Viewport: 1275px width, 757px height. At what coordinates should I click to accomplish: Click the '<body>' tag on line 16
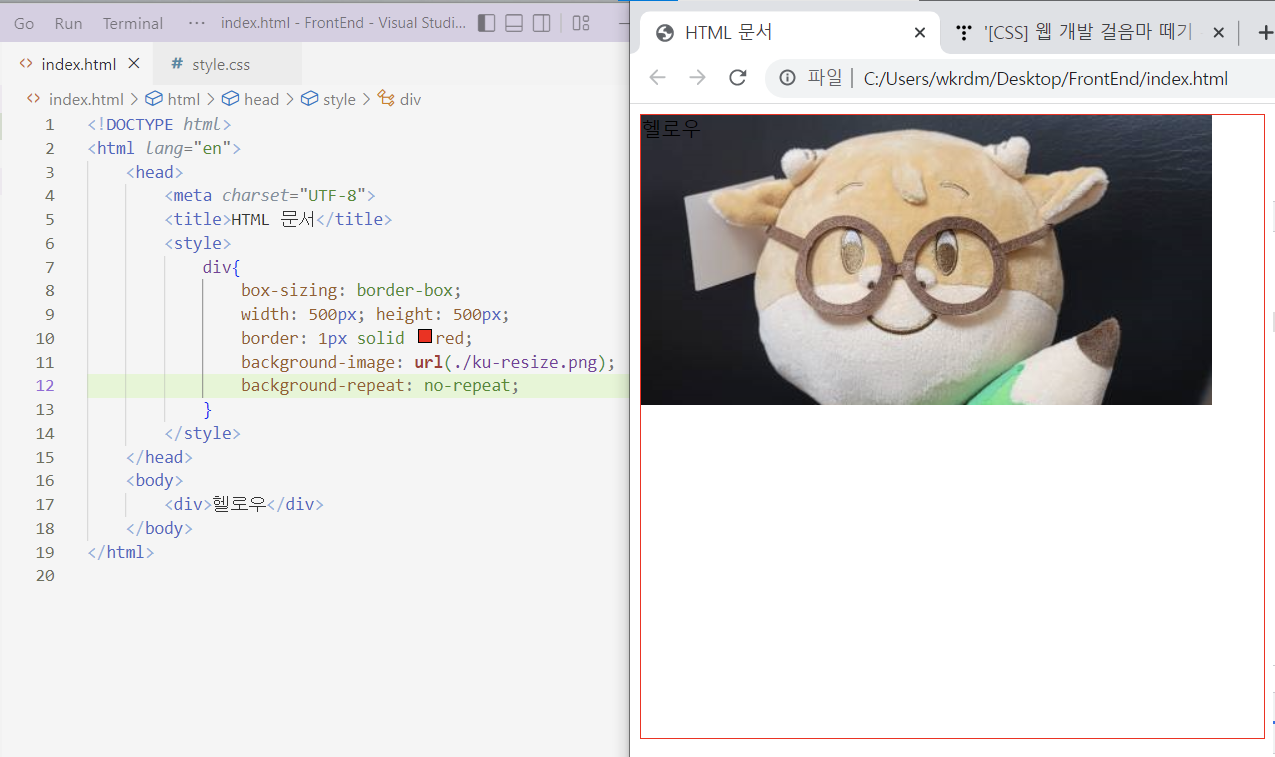pyautogui.click(x=154, y=480)
